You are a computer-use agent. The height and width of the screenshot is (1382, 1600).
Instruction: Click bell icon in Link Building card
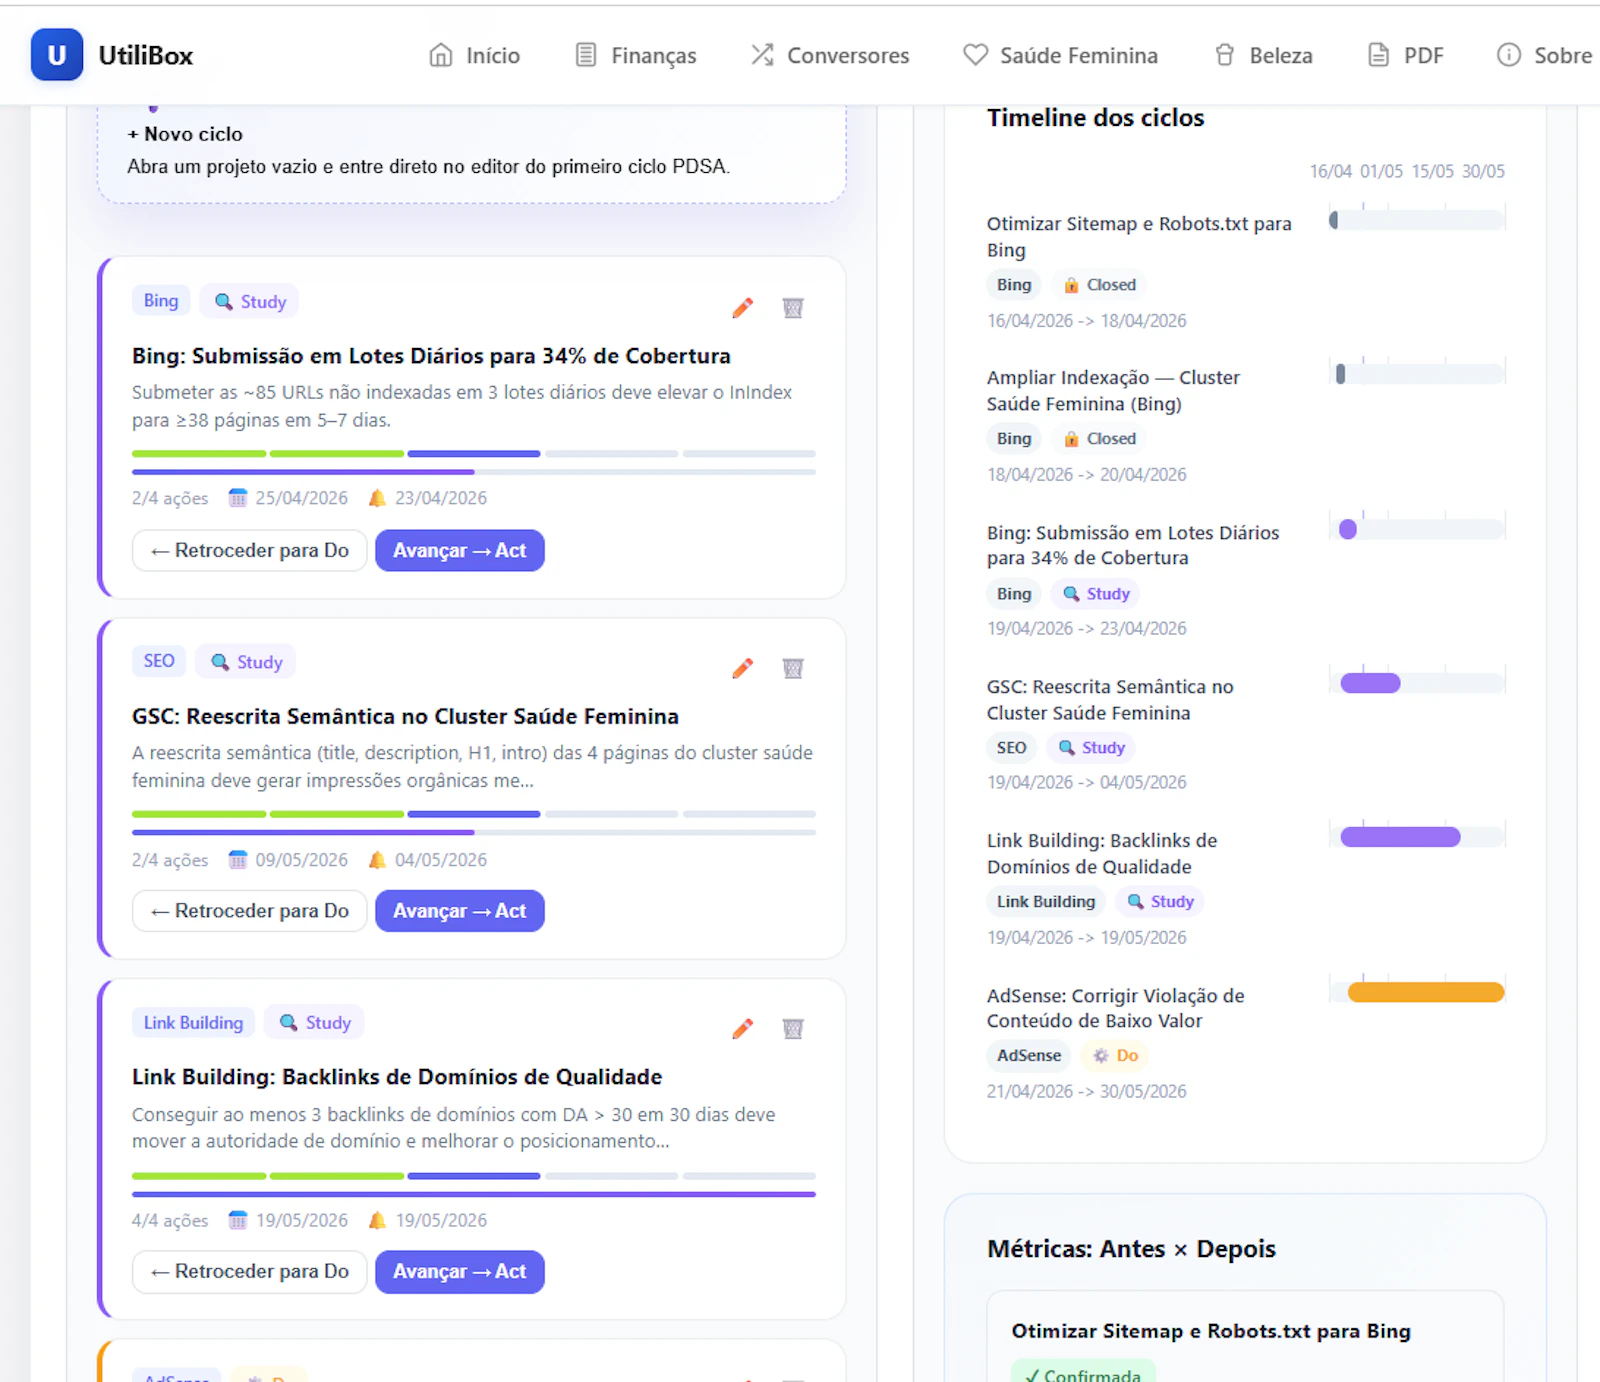click(x=377, y=1220)
